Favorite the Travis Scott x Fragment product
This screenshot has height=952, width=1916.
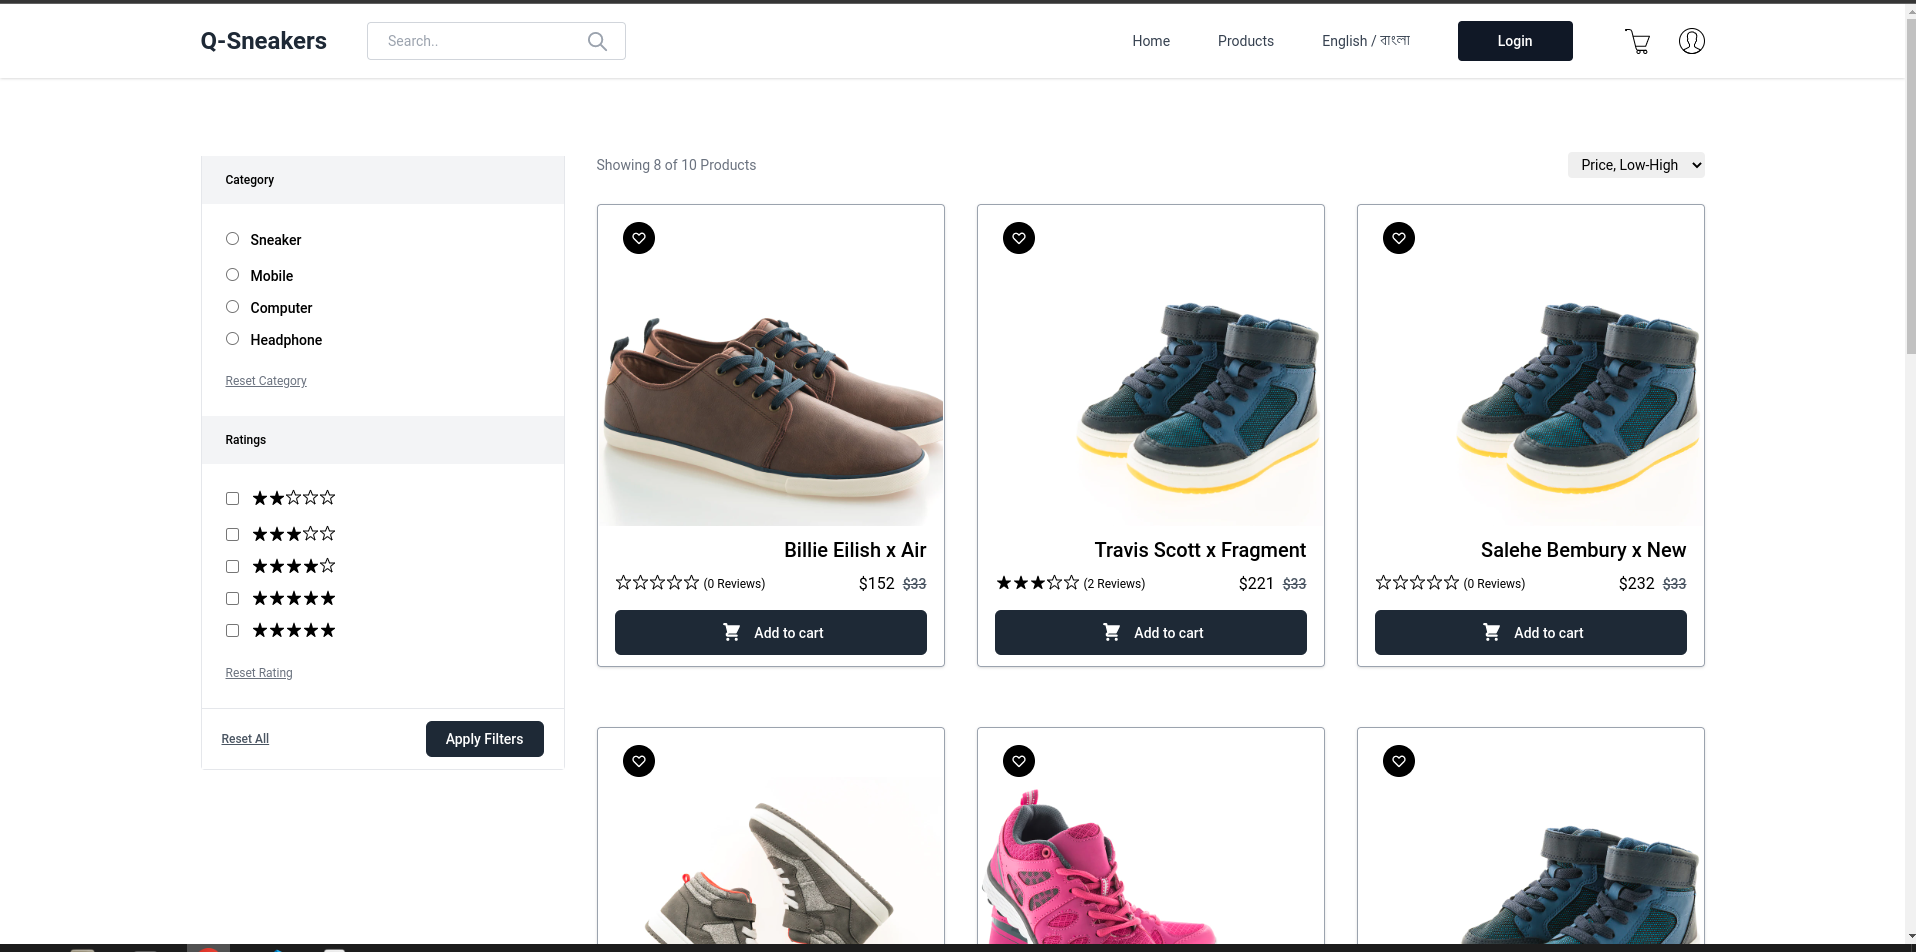coord(1019,238)
